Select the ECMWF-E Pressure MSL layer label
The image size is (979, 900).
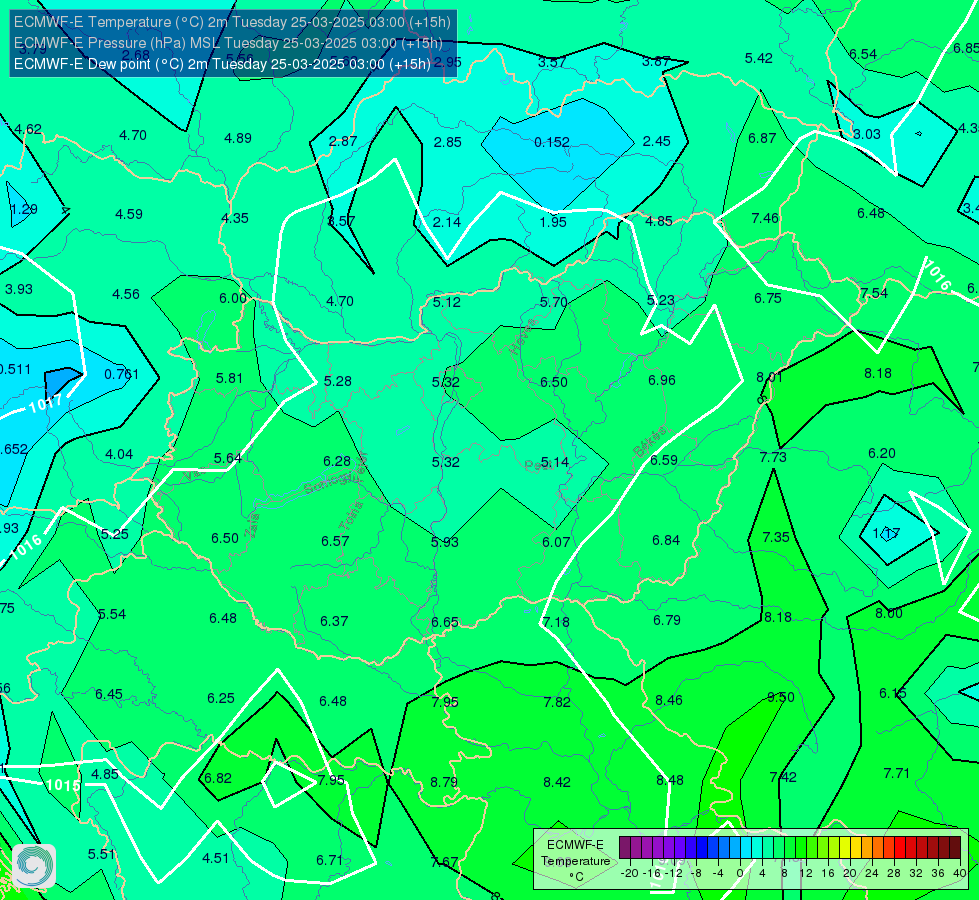228,43
